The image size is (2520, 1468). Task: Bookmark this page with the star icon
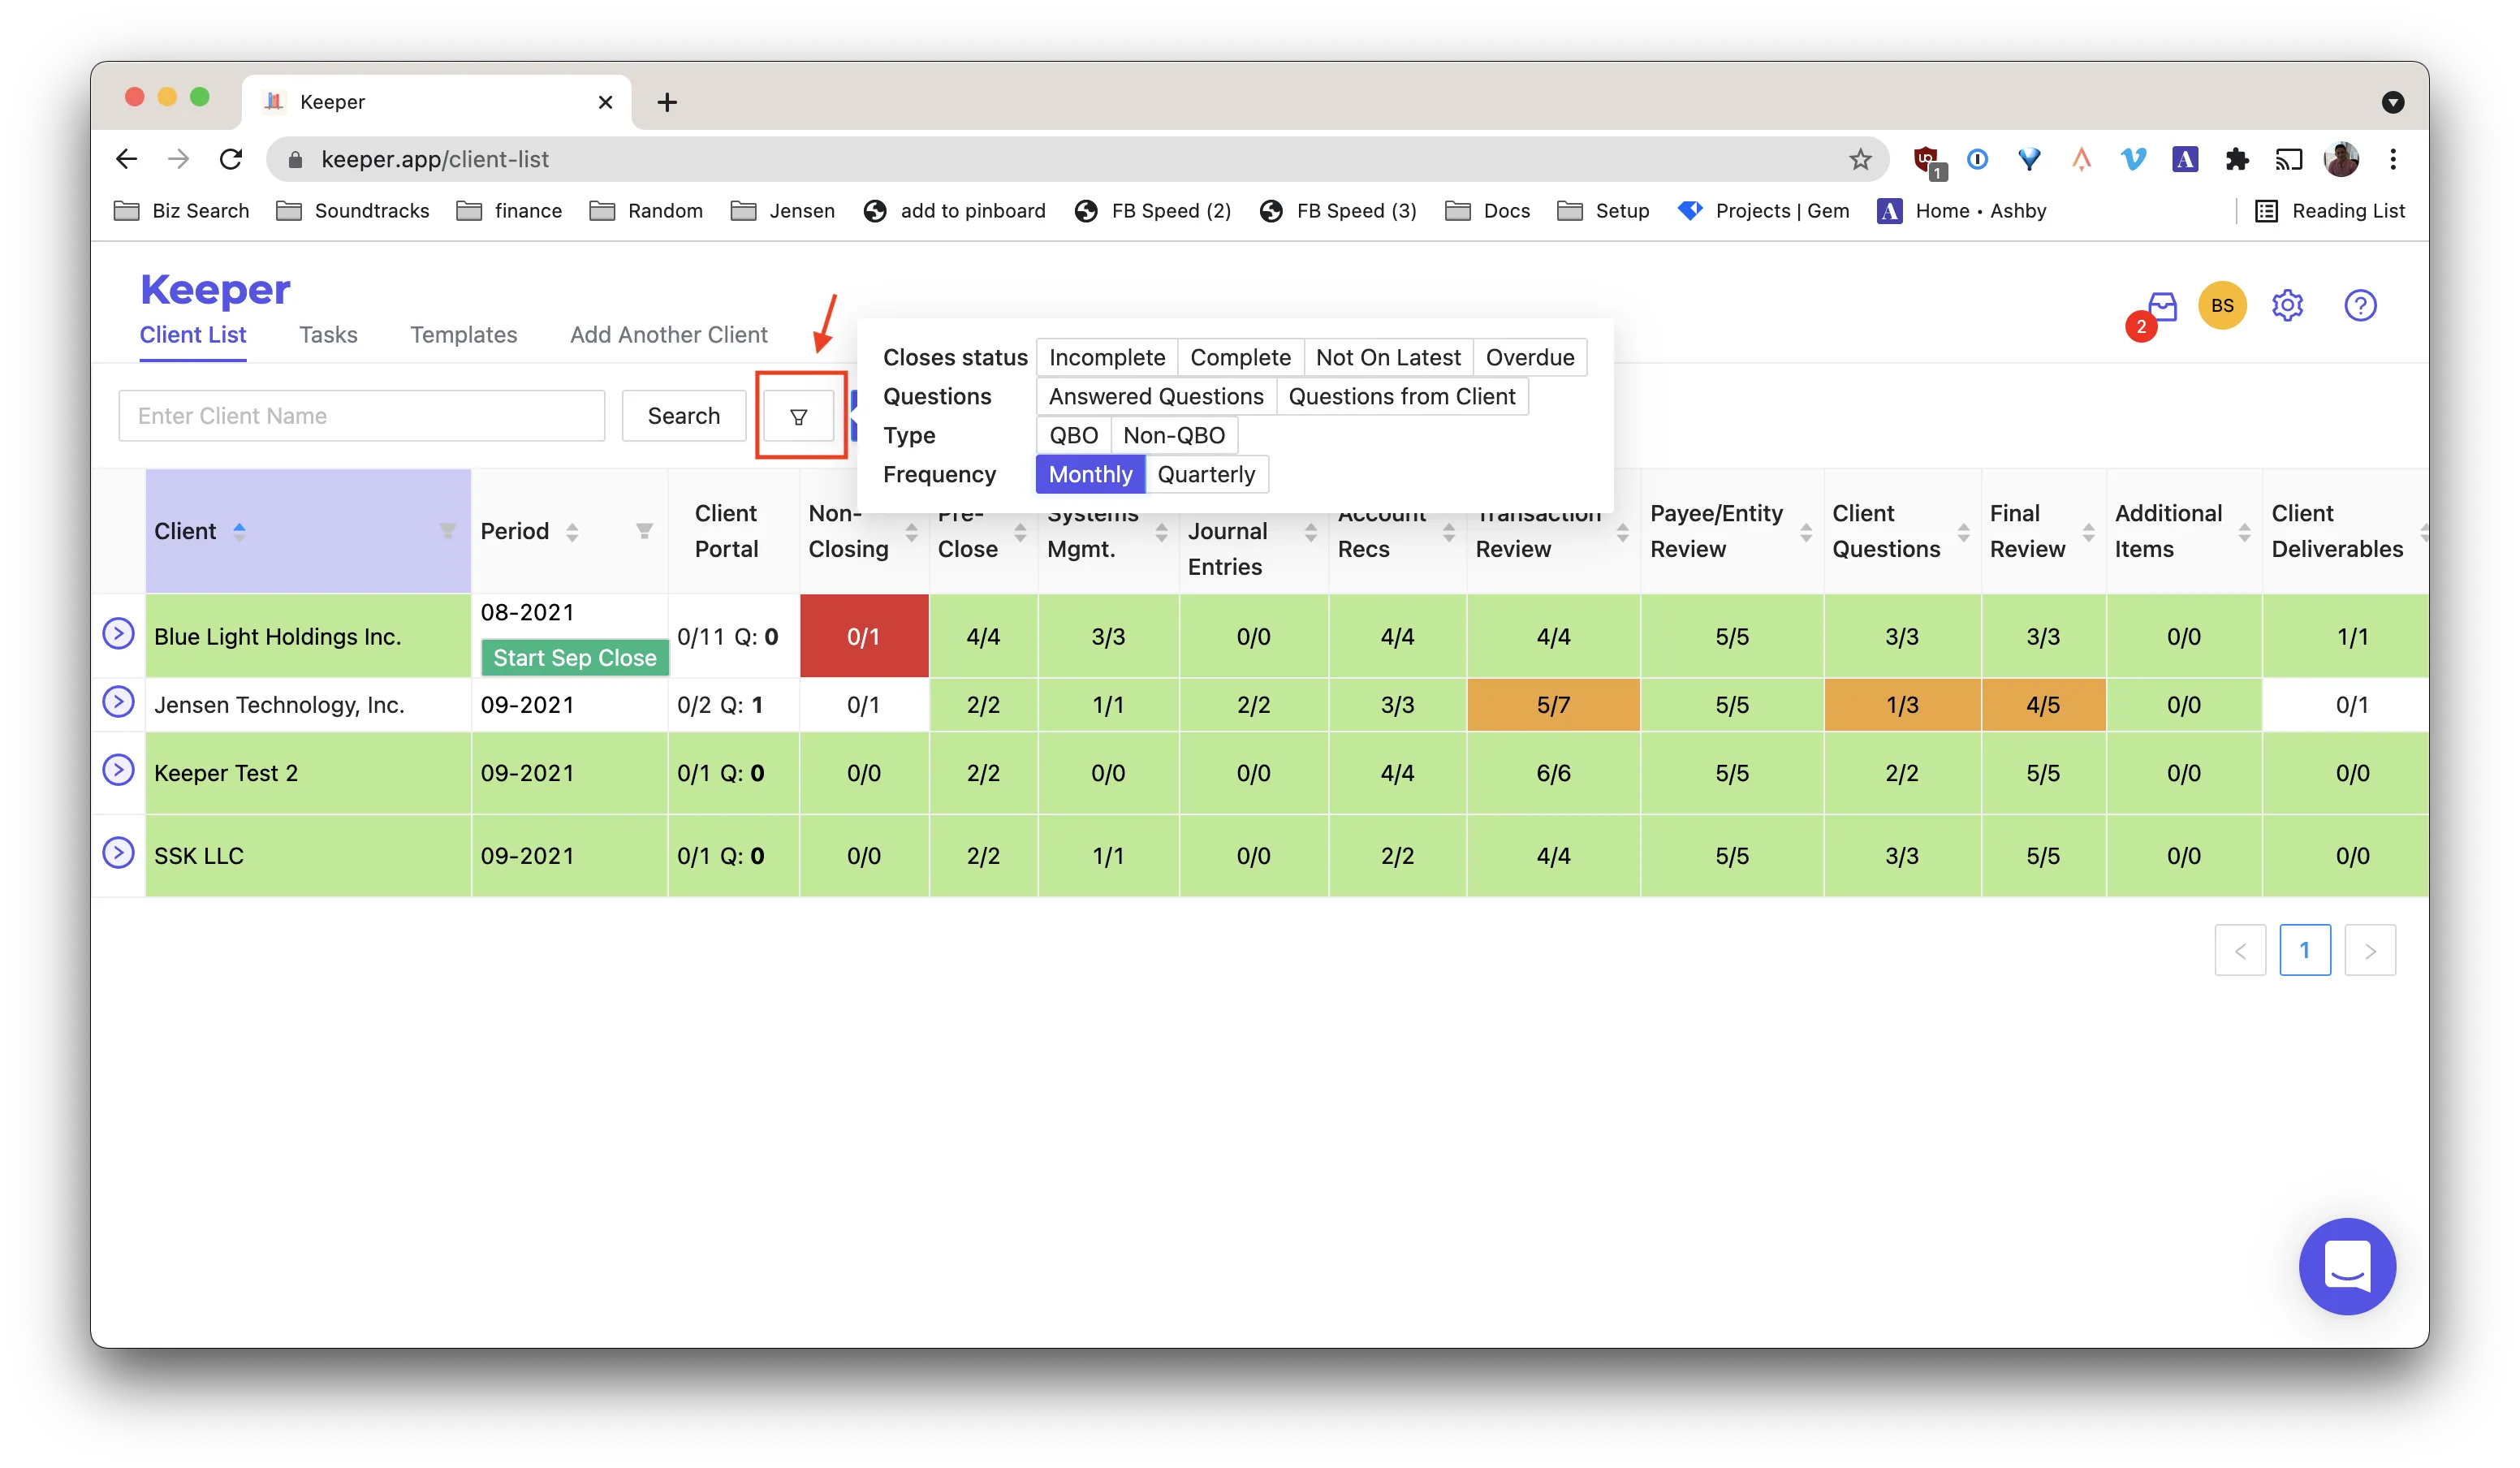pos(1859,159)
